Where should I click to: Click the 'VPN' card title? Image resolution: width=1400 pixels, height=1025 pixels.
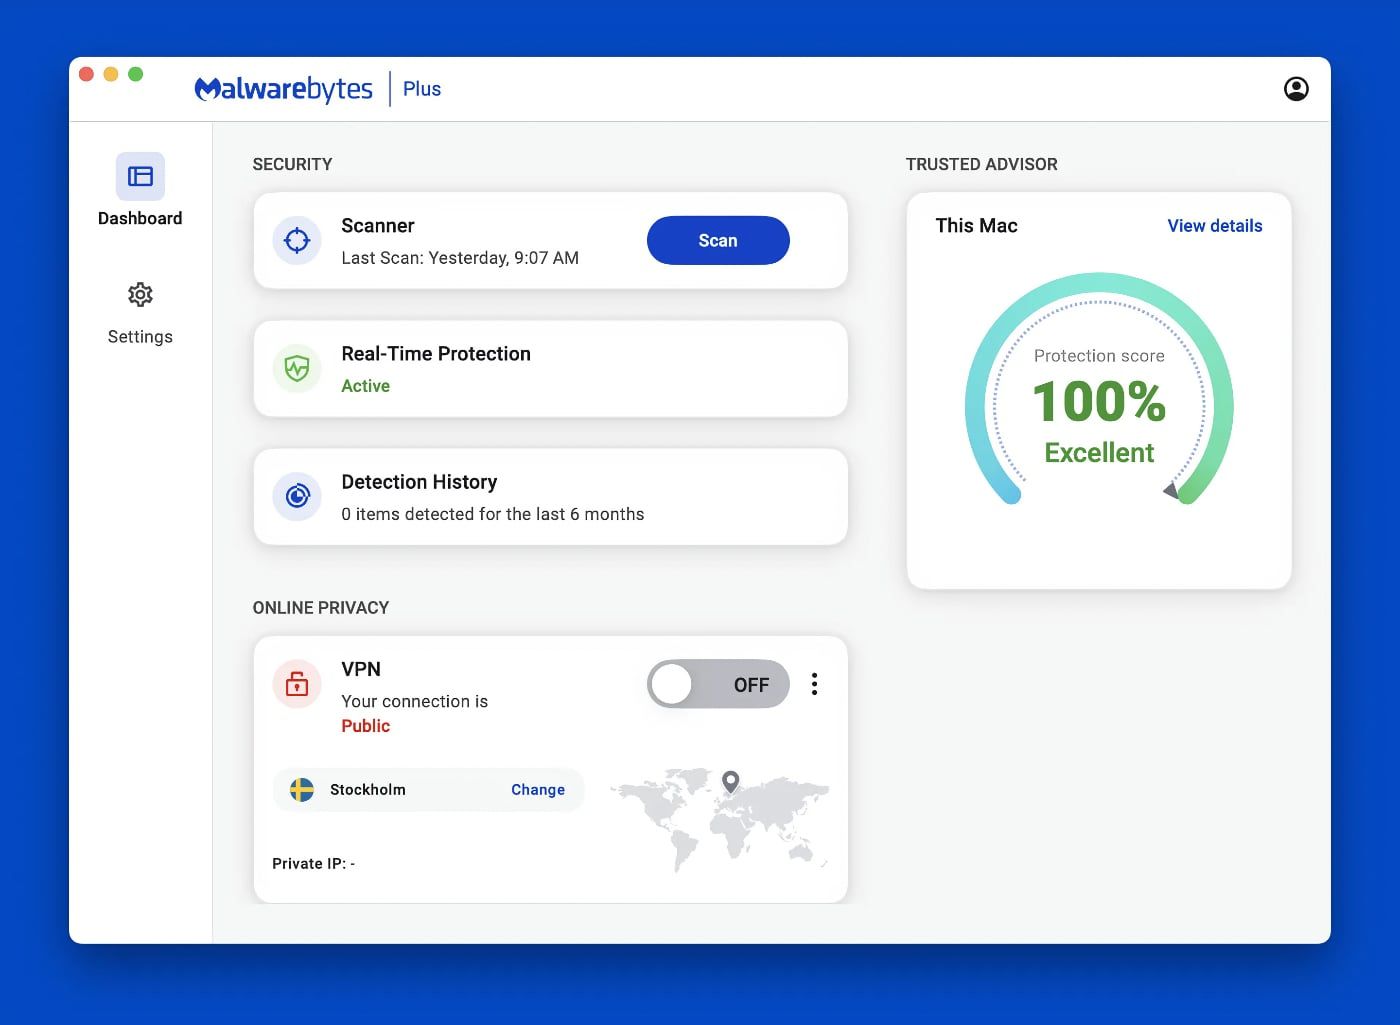click(361, 670)
